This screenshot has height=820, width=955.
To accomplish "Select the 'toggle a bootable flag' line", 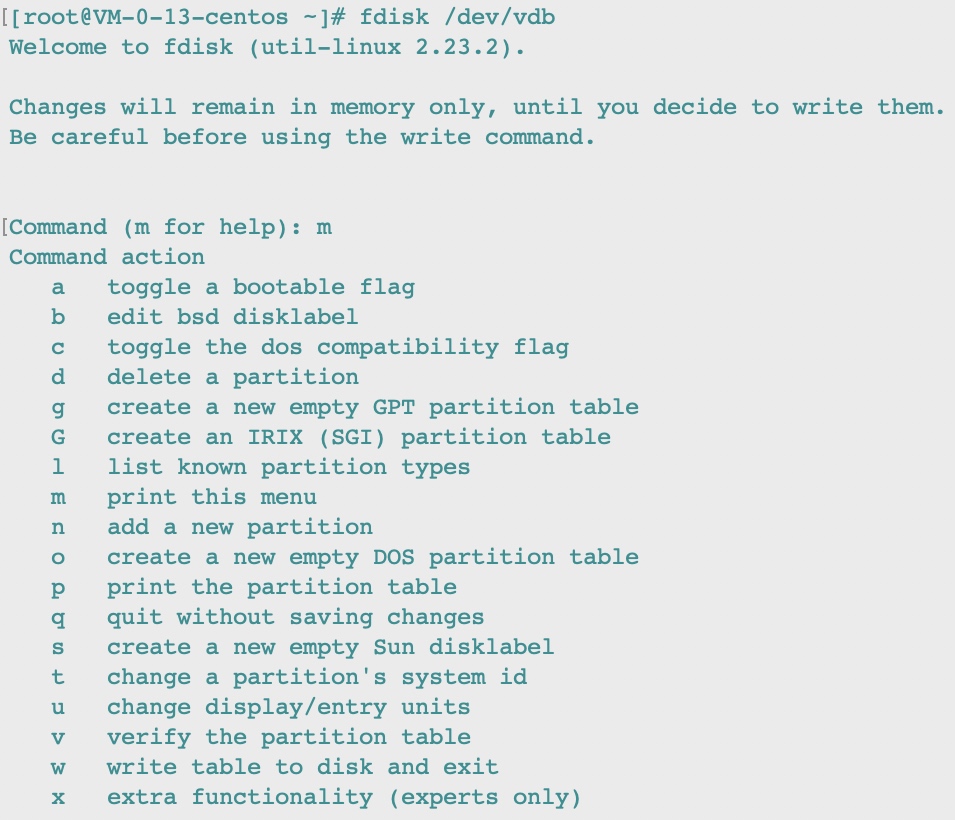I will click(261, 288).
